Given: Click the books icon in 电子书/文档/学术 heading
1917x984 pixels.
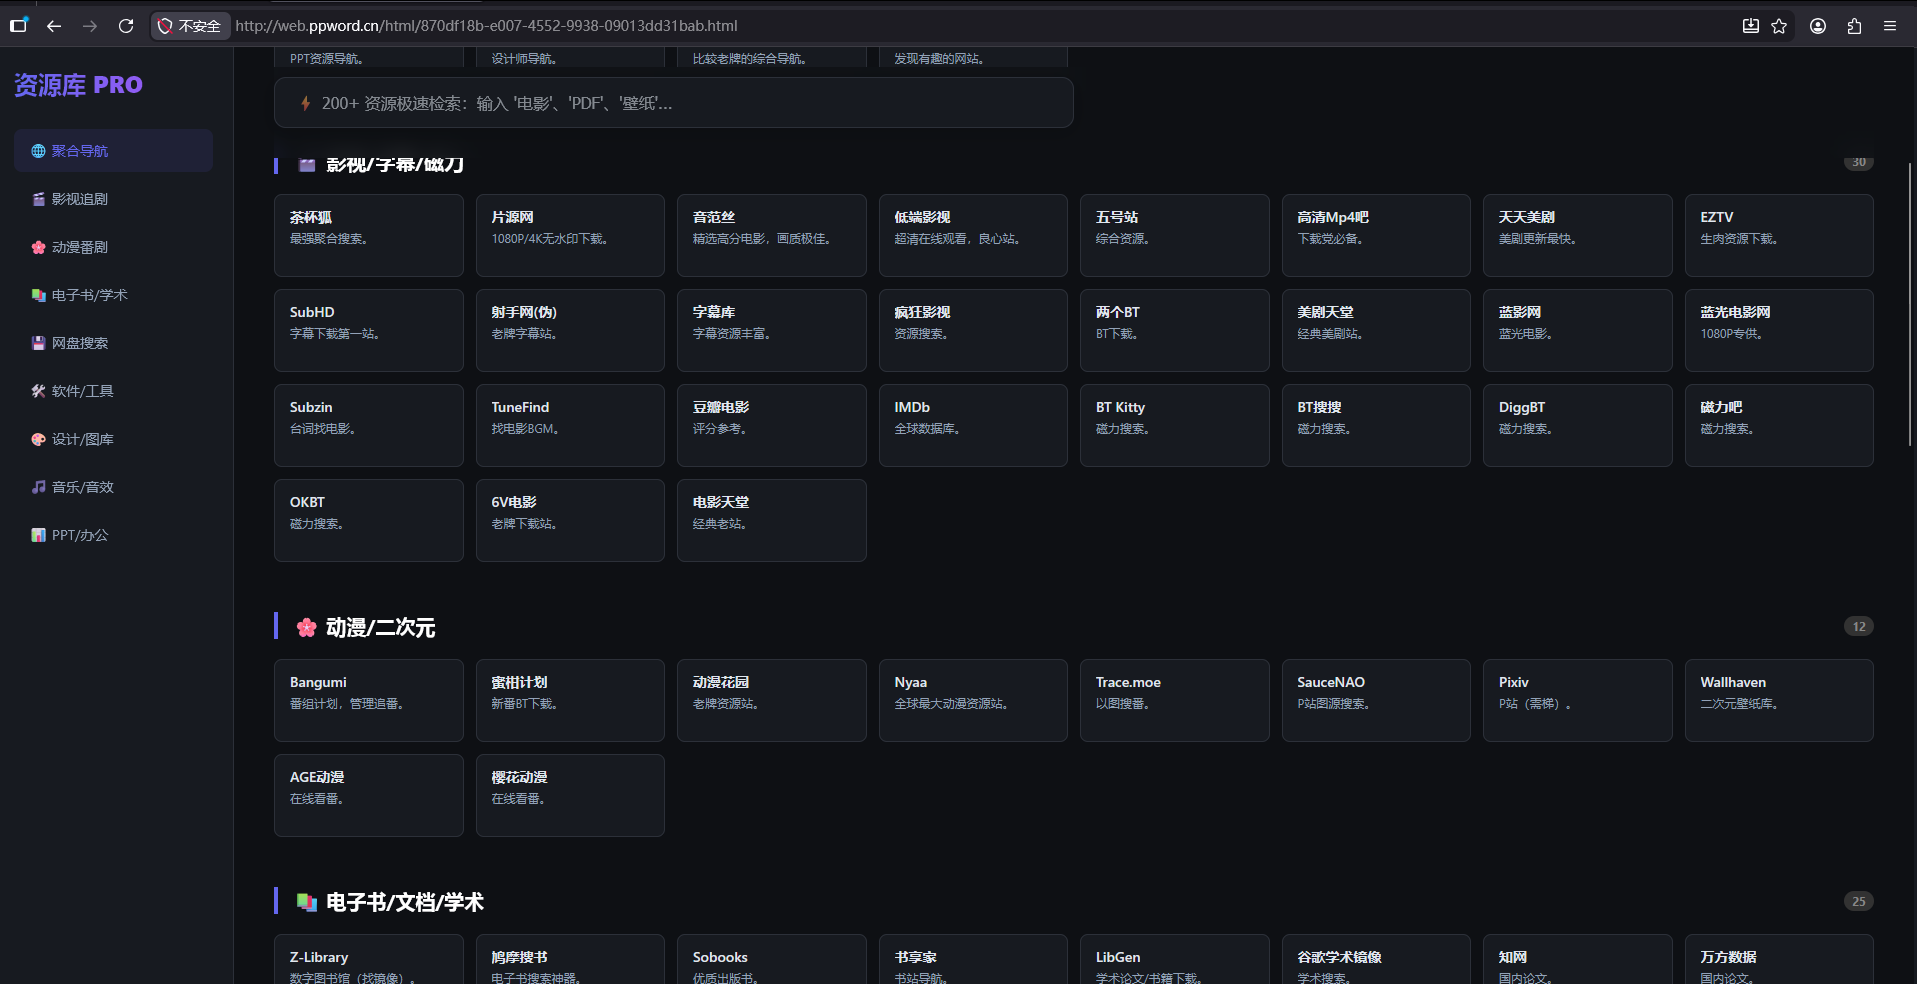Looking at the screenshot, I should (x=306, y=902).
